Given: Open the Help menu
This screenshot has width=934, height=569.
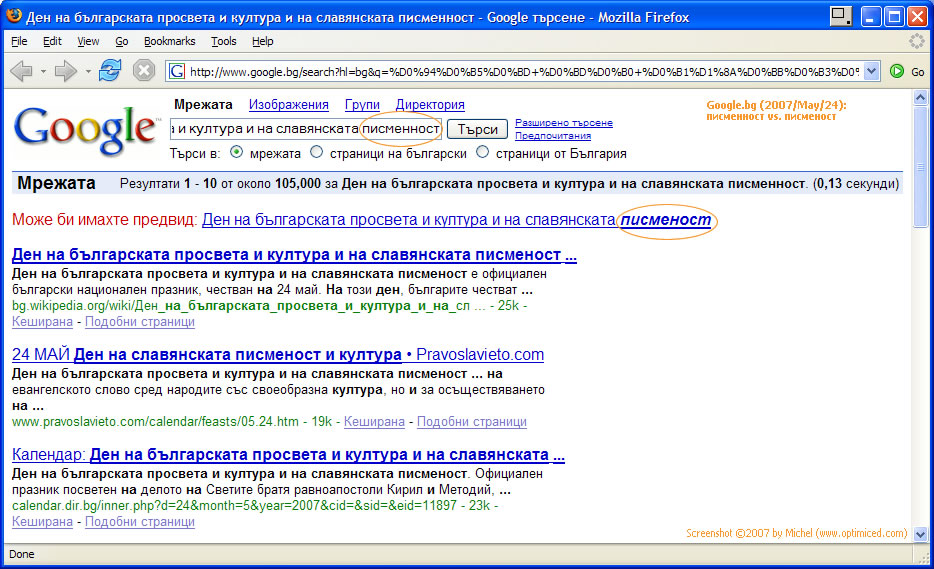Looking at the screenshot, I should (x=263, y=41).
